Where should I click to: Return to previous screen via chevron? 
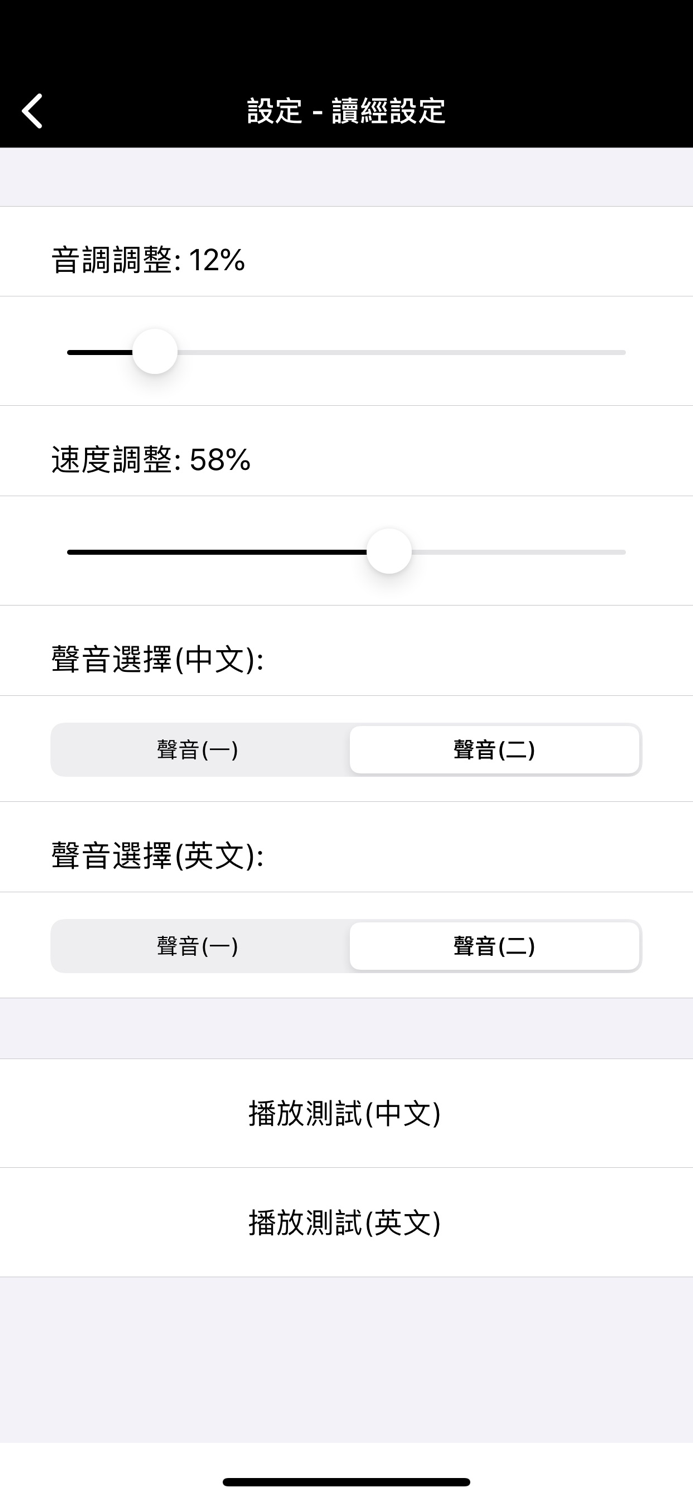[x=31, y=110]
